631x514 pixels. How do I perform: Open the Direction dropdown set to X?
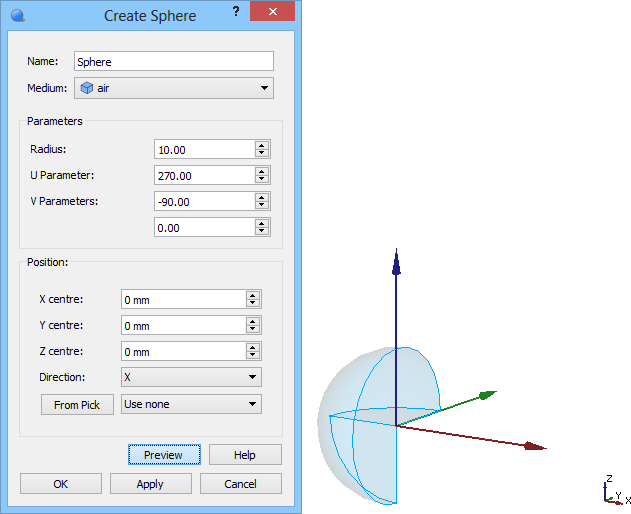(192, 377)
